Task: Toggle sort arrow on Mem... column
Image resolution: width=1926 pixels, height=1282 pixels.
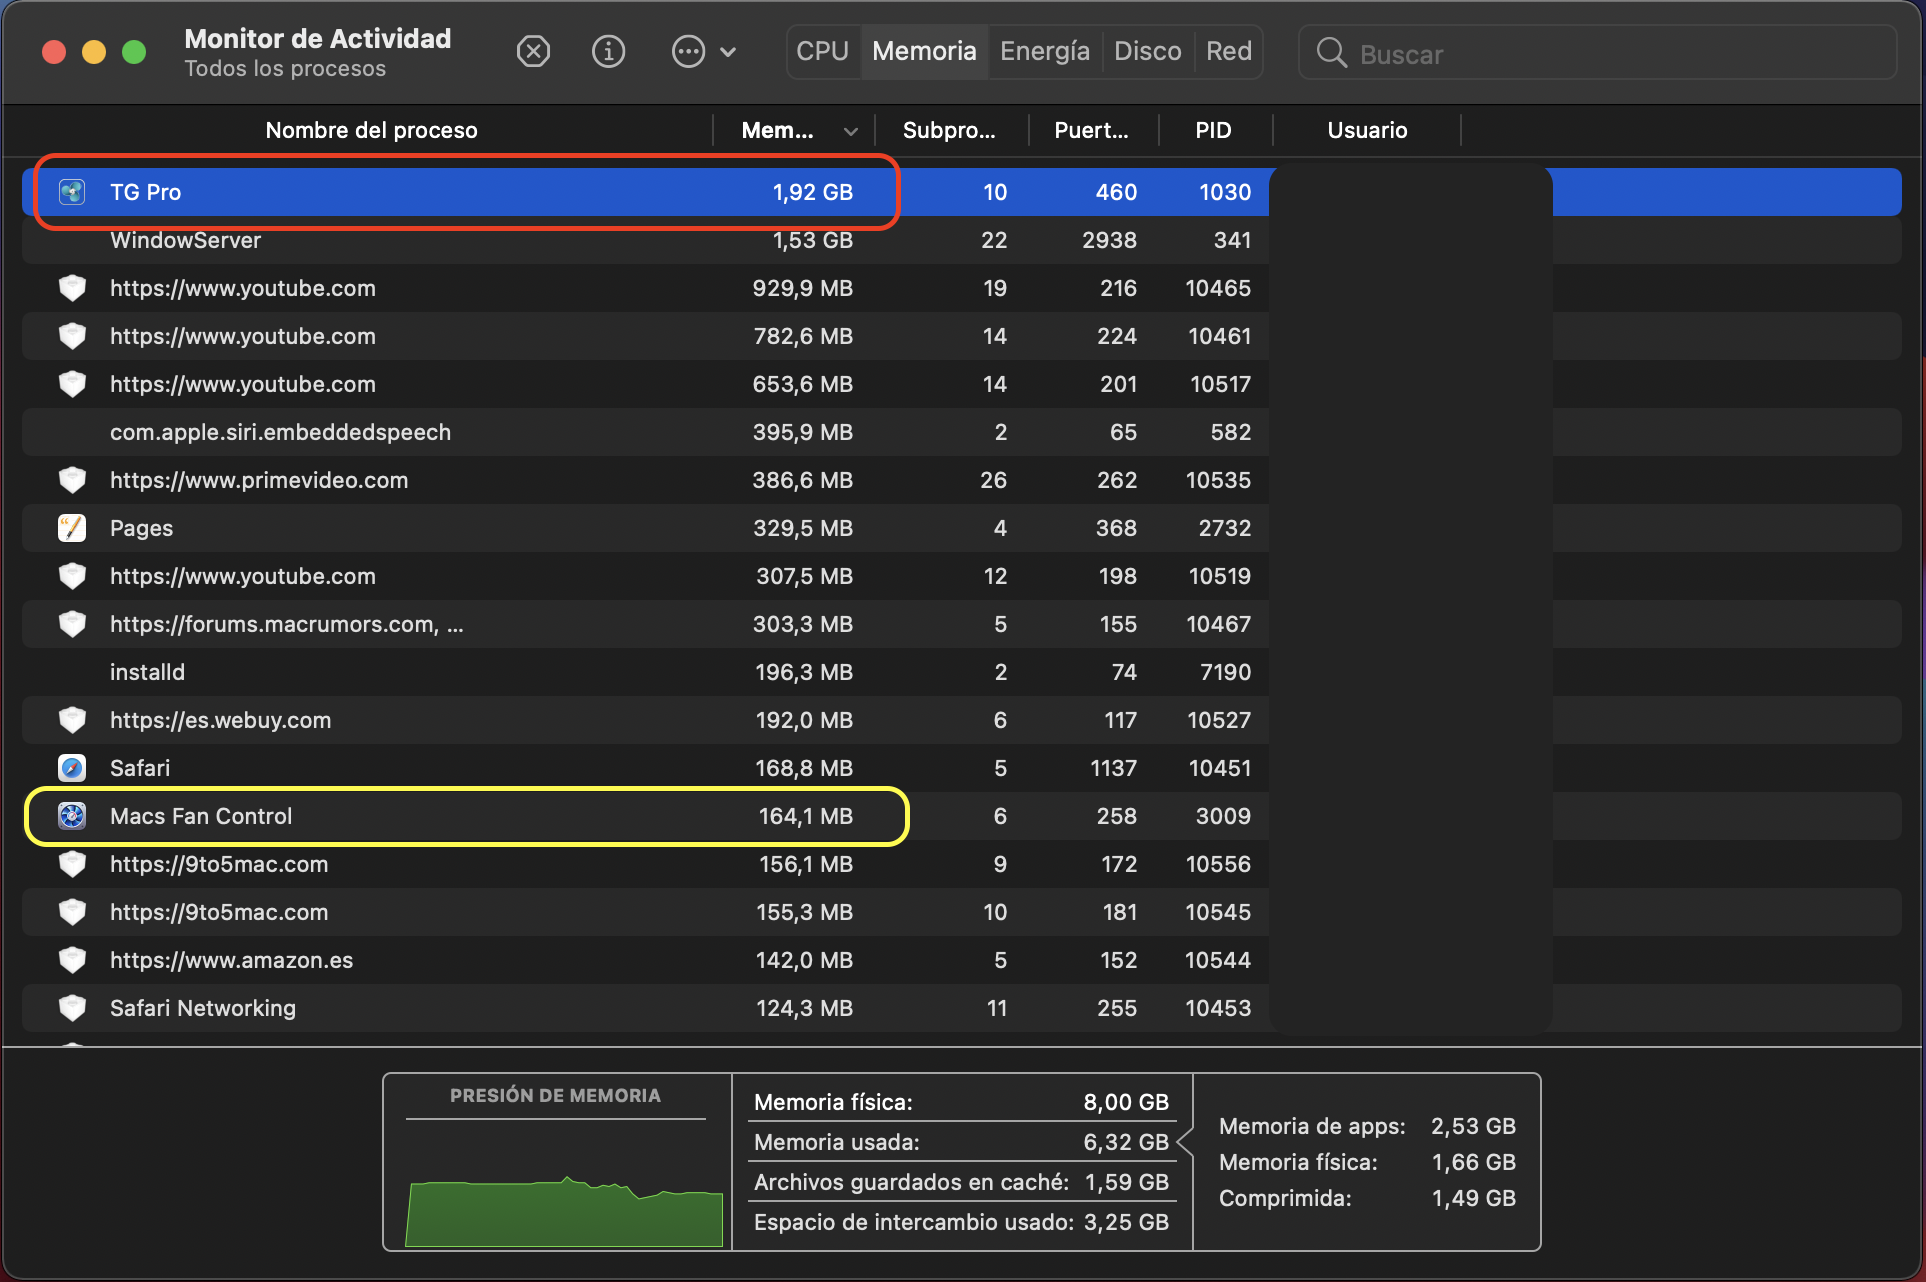Action: [850, 131]
